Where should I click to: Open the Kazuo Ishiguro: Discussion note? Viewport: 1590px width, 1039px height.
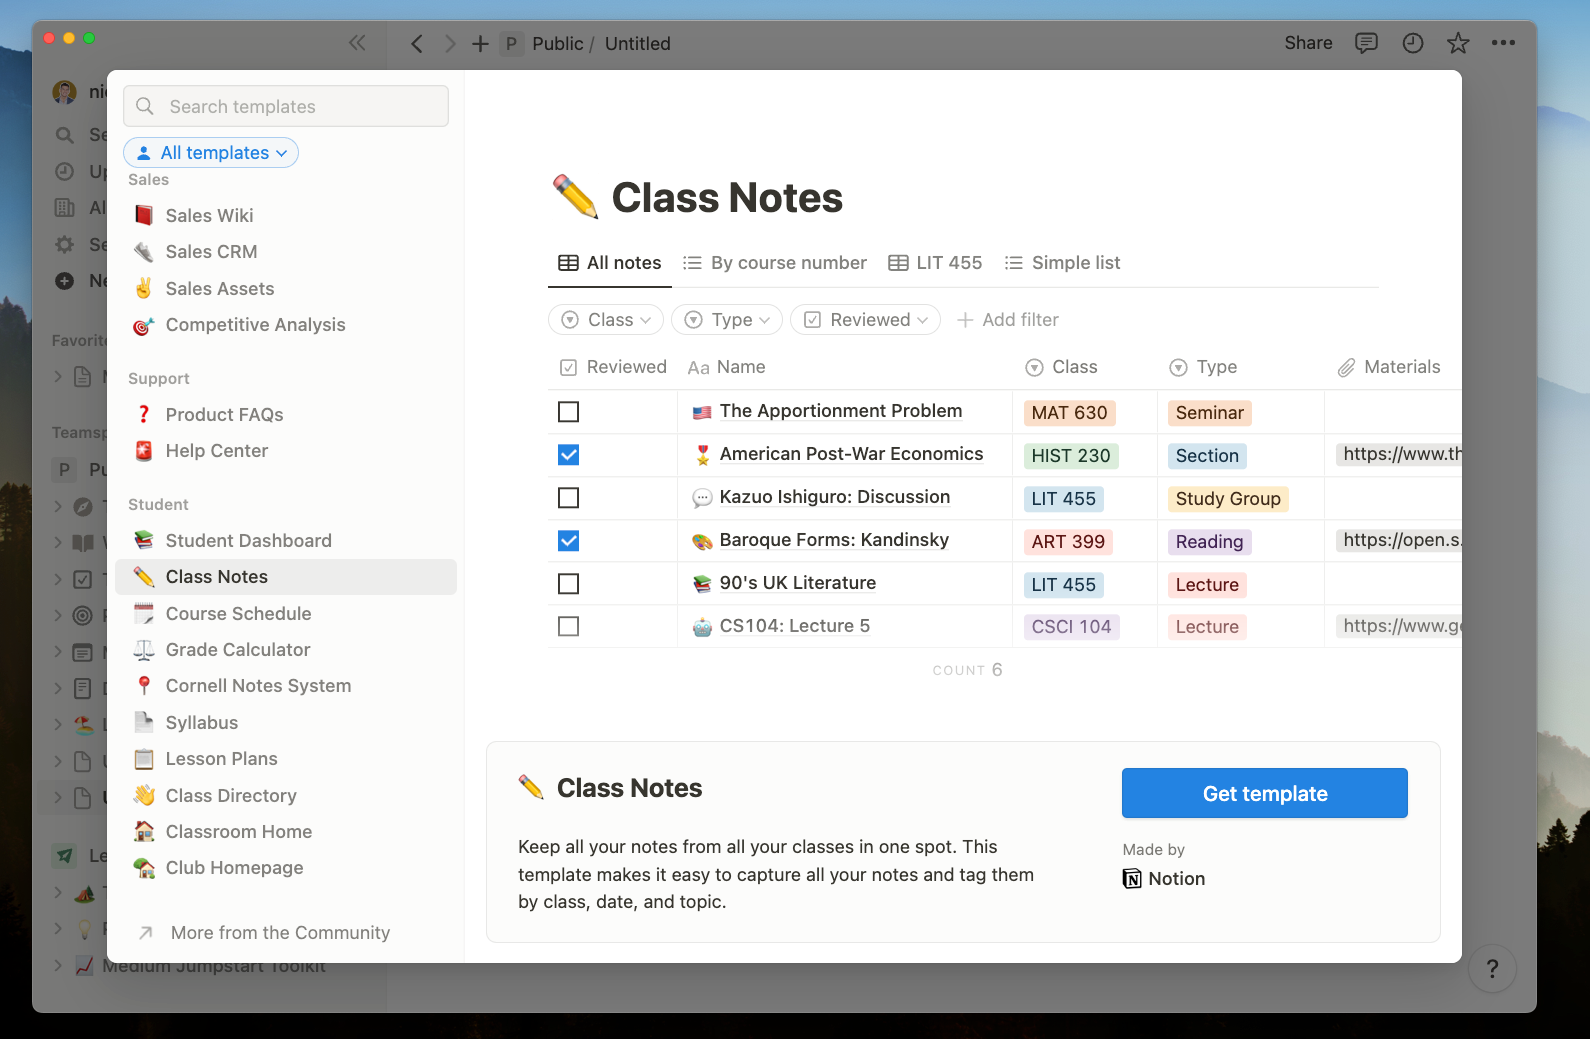[x=835, y=497]
